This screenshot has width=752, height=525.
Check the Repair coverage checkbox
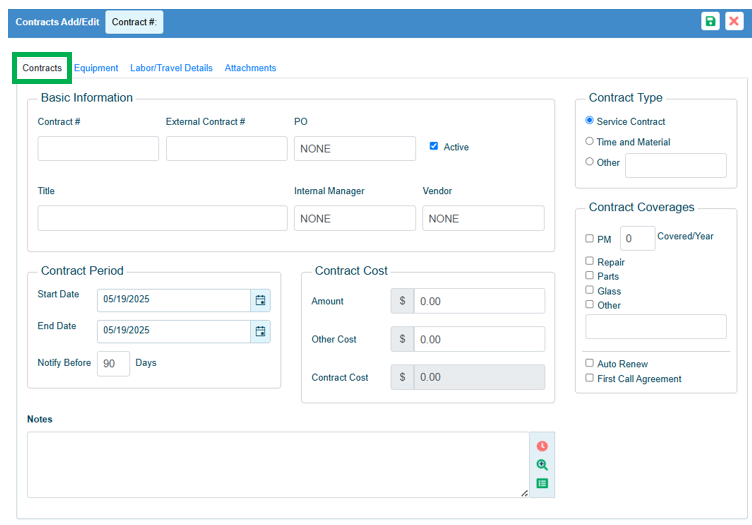(x=589, y=261)
